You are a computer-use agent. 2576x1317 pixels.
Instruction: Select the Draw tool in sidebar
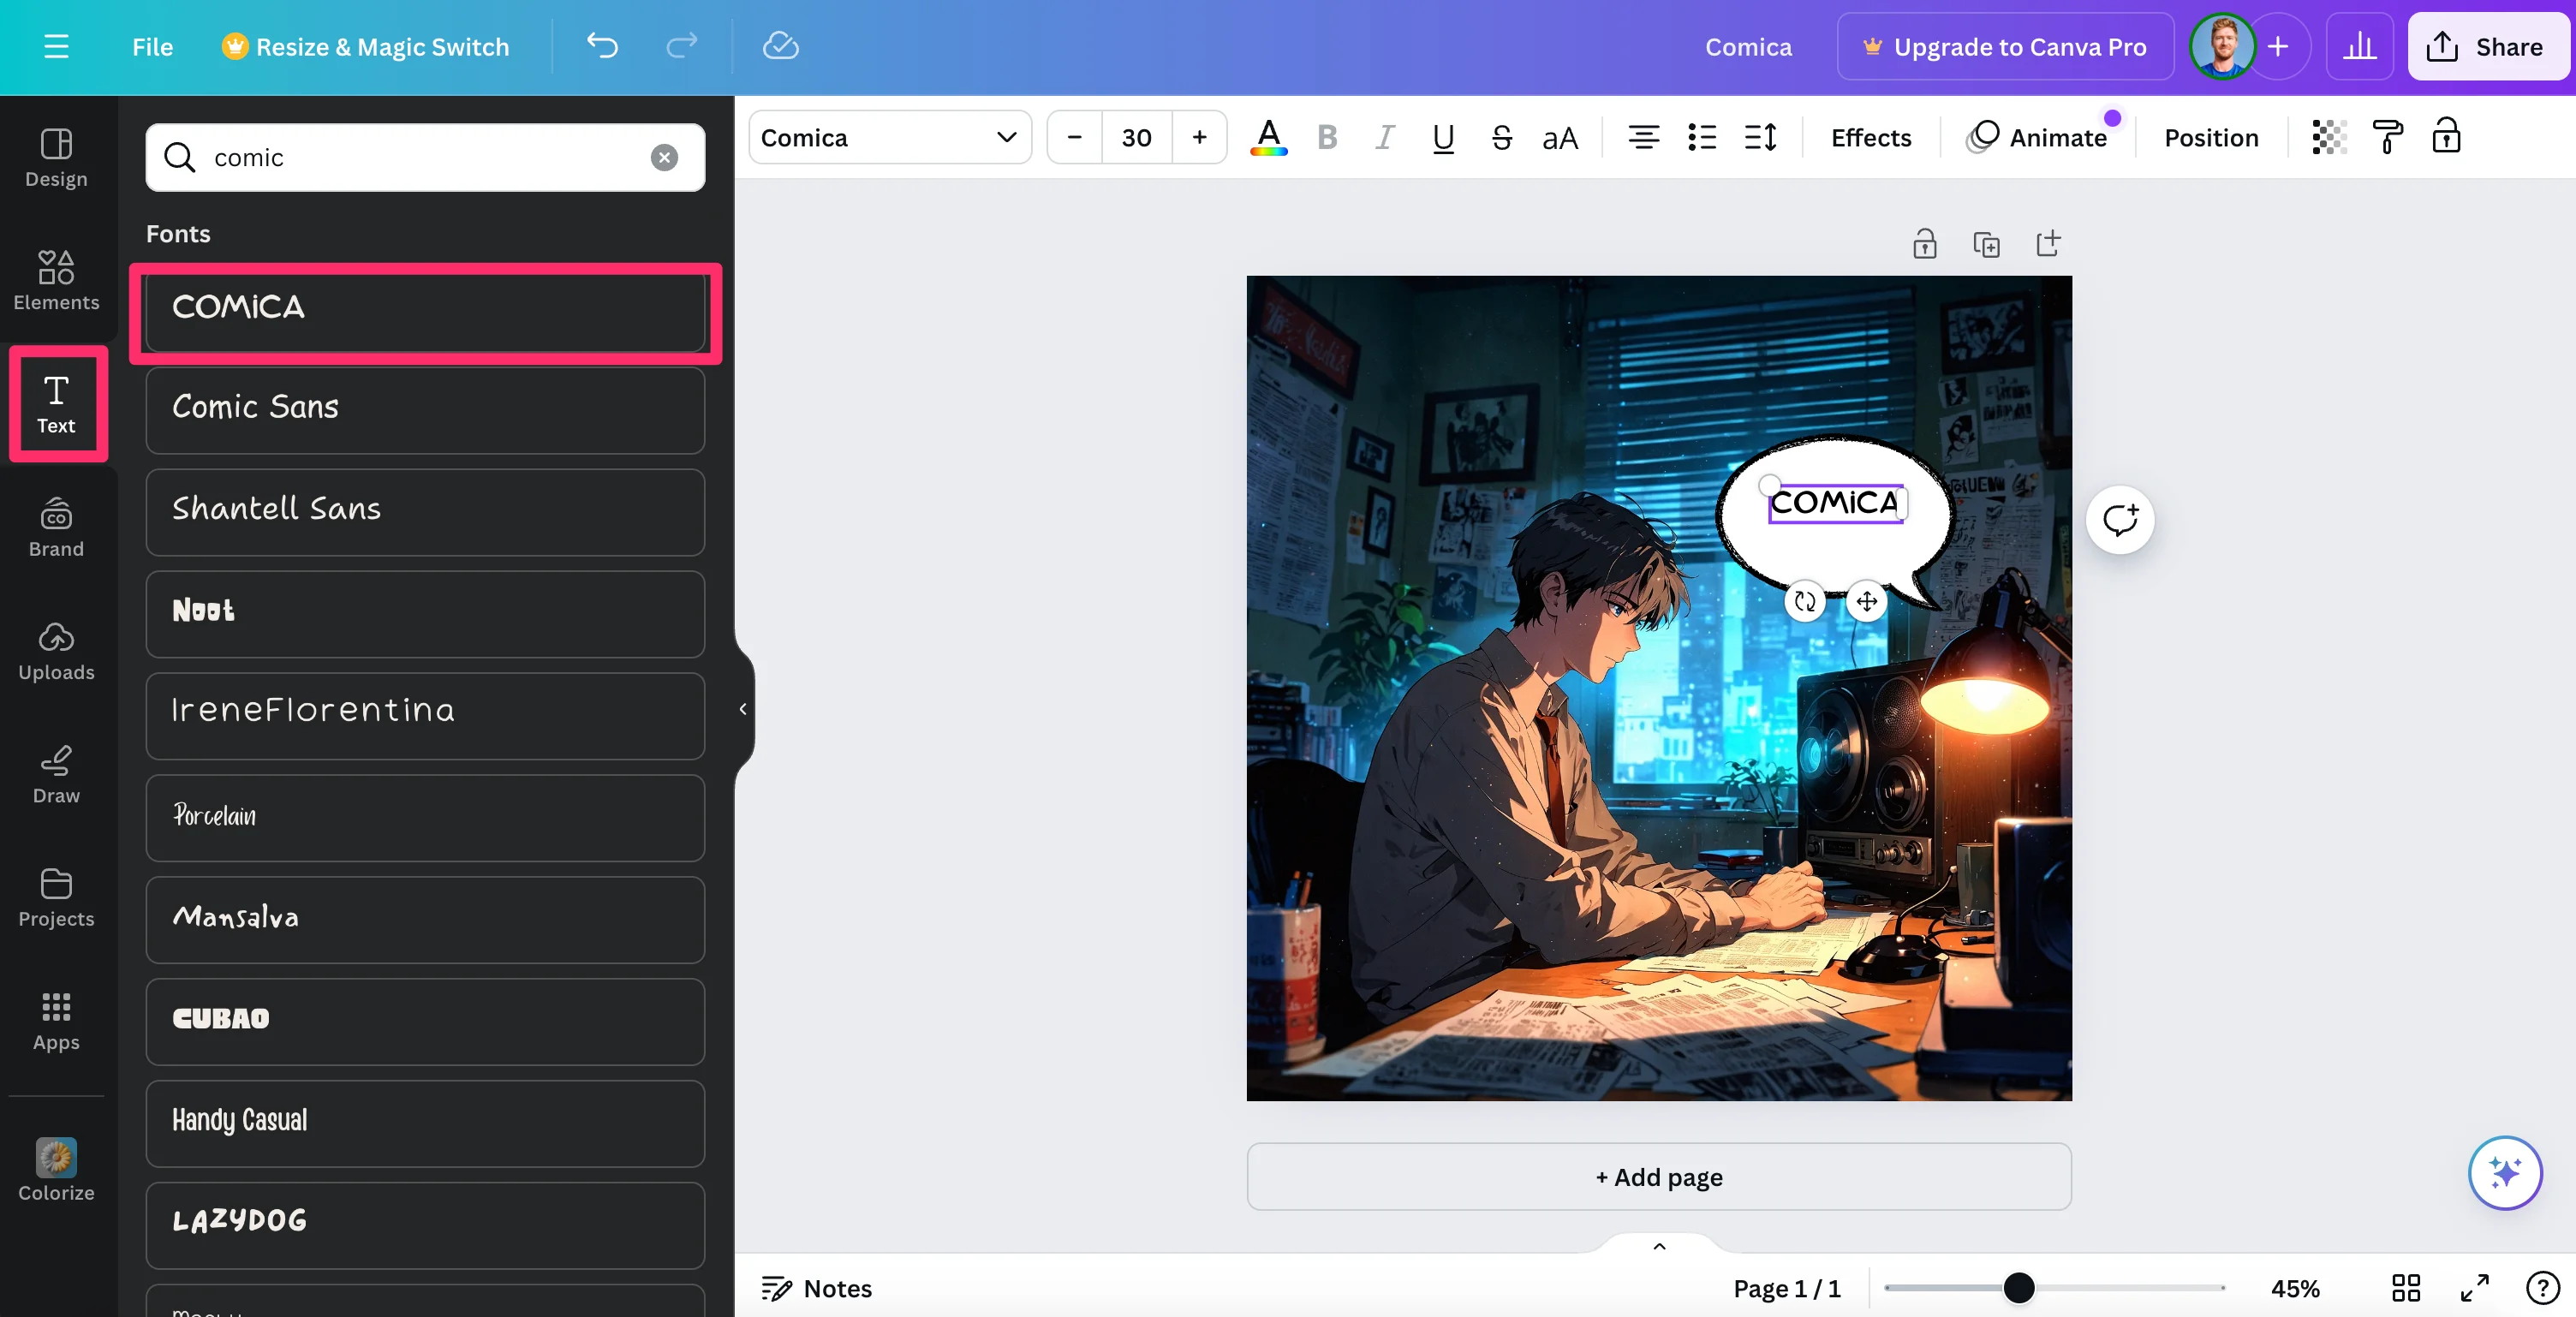click(56, 774)
